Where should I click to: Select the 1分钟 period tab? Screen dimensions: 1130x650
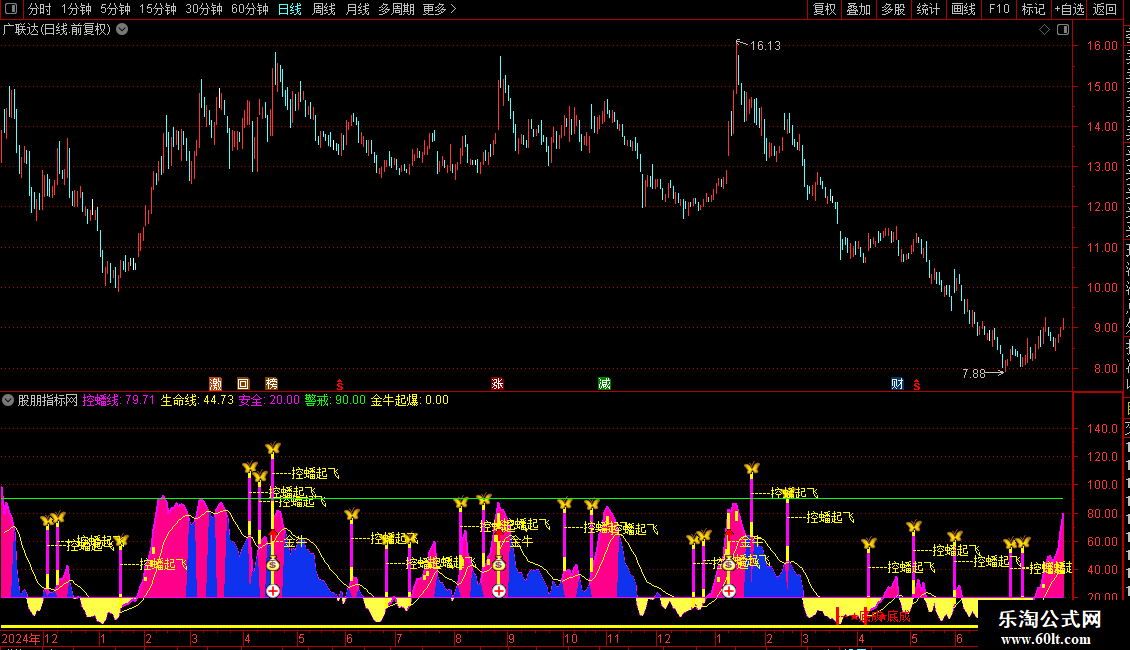76,9
